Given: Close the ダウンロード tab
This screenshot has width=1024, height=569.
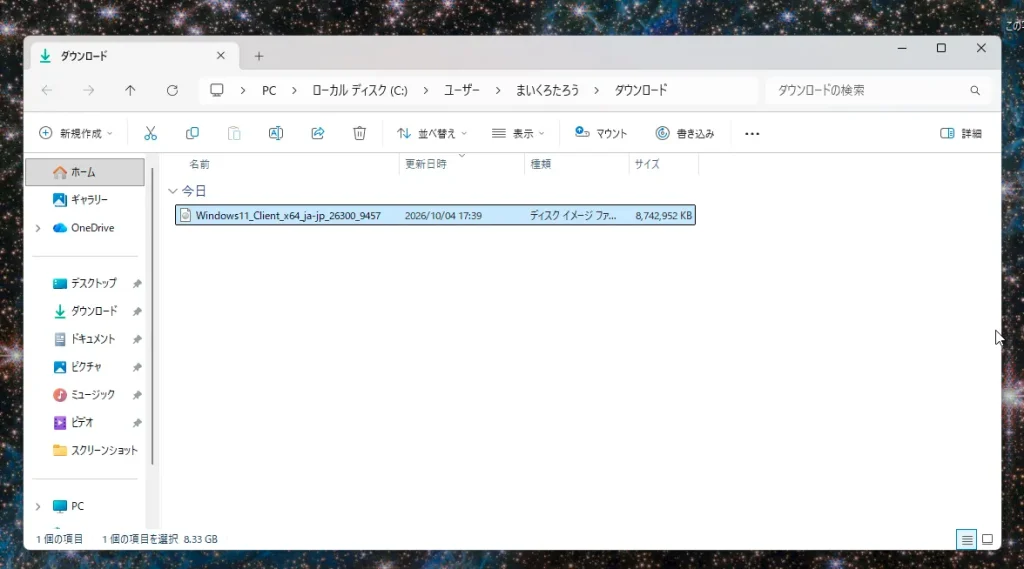Looking at the screenshot, I should 221,56.
